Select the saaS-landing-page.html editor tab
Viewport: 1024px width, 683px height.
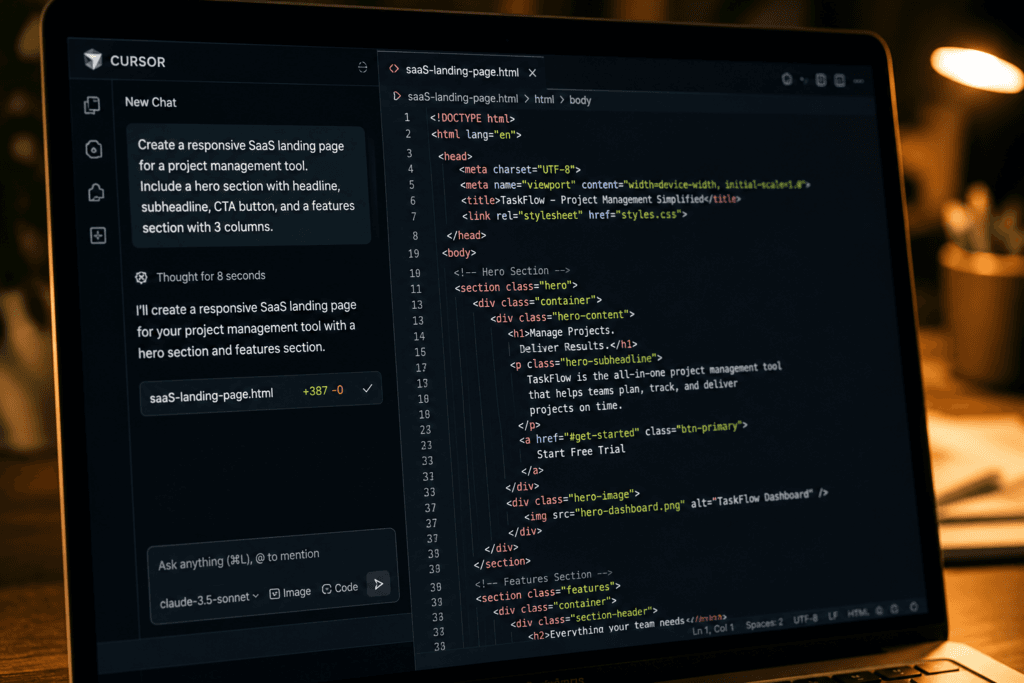462,71
